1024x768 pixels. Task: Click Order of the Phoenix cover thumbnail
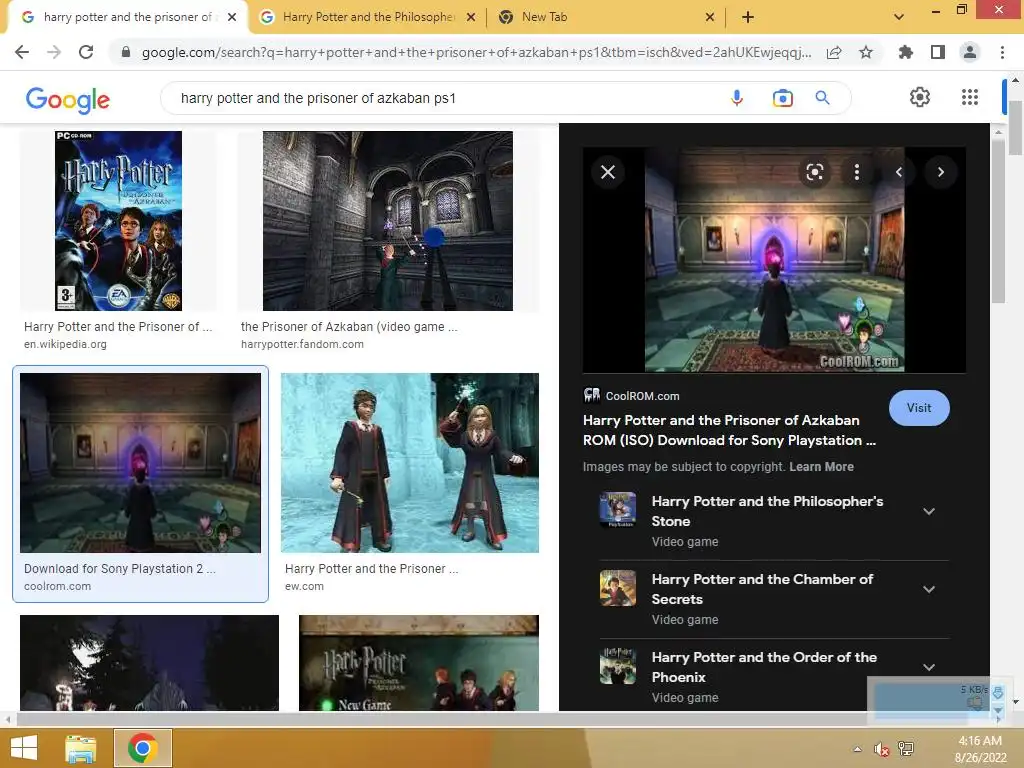[x=618, y=665]
